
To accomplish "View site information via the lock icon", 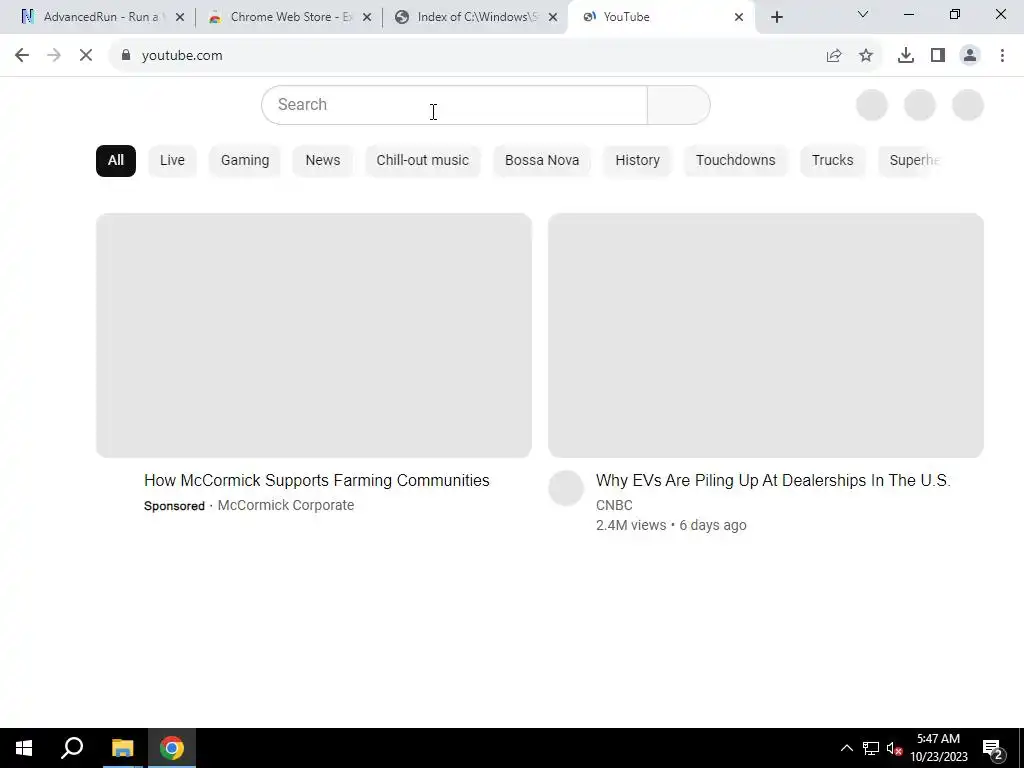I will pos(126,56).
